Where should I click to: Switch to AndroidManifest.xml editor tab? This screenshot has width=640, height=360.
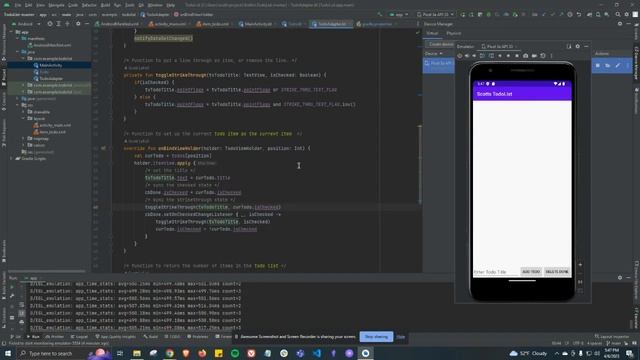click(x=117, y=24)
